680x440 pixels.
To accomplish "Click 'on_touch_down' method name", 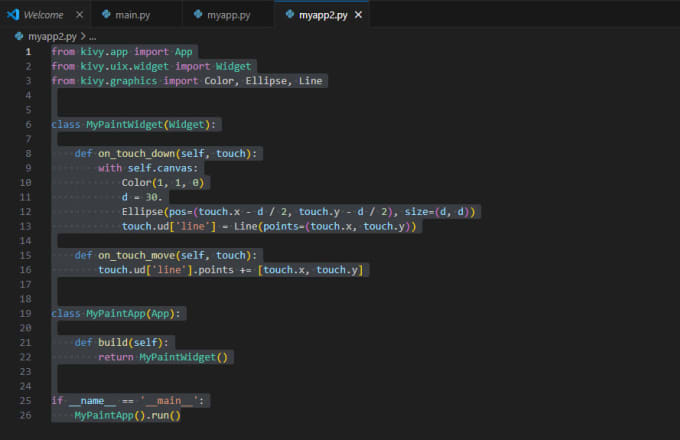I will click(x=136, y=154).
